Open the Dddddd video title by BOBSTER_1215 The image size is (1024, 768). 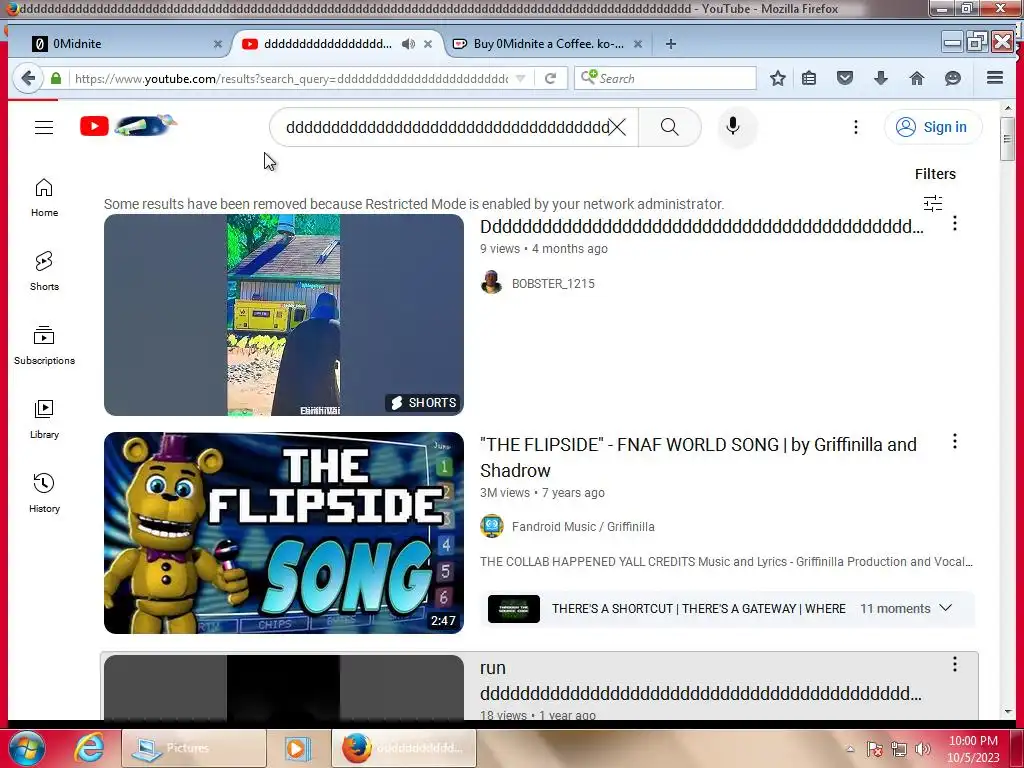[701, 227]
